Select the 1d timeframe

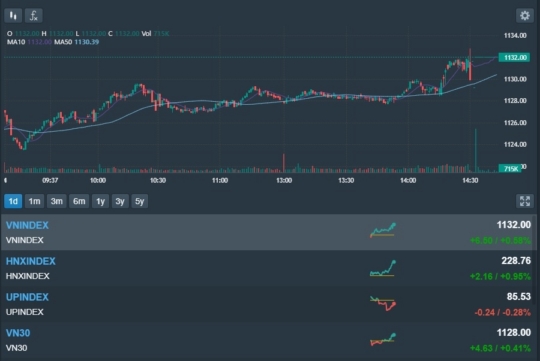click(x=13, y=201)
